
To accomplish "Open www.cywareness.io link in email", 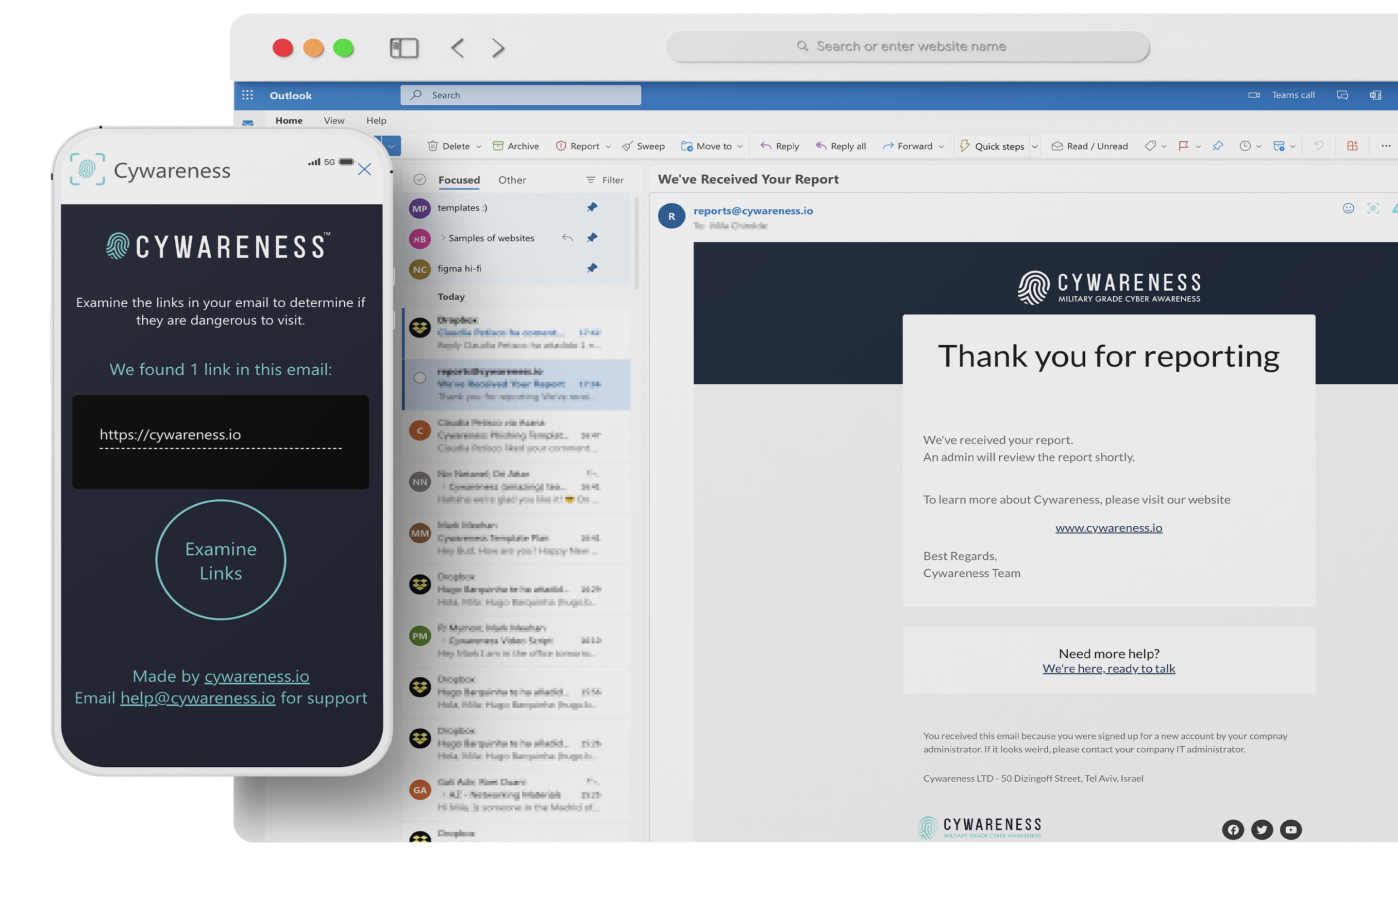I will point(1109,528).
